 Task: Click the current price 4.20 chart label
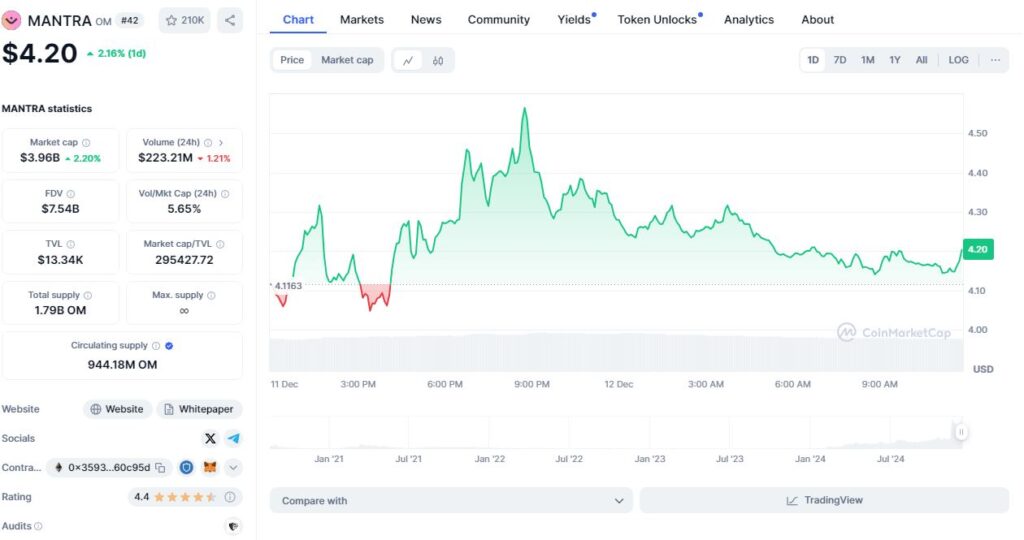coord(978,249)
